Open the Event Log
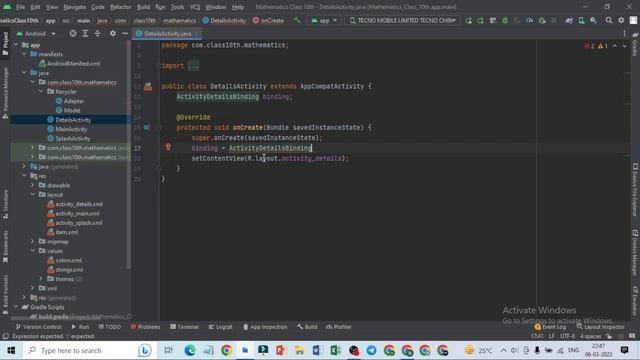This screenshot has height=360, width=640. [x=550, y=327]
